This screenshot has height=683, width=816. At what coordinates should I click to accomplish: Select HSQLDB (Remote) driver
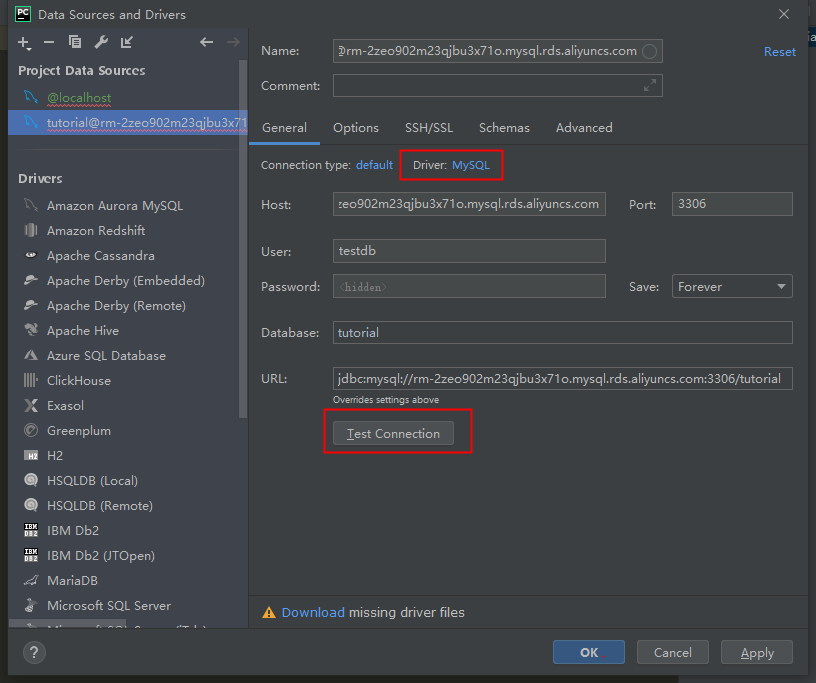pos(99,505)
